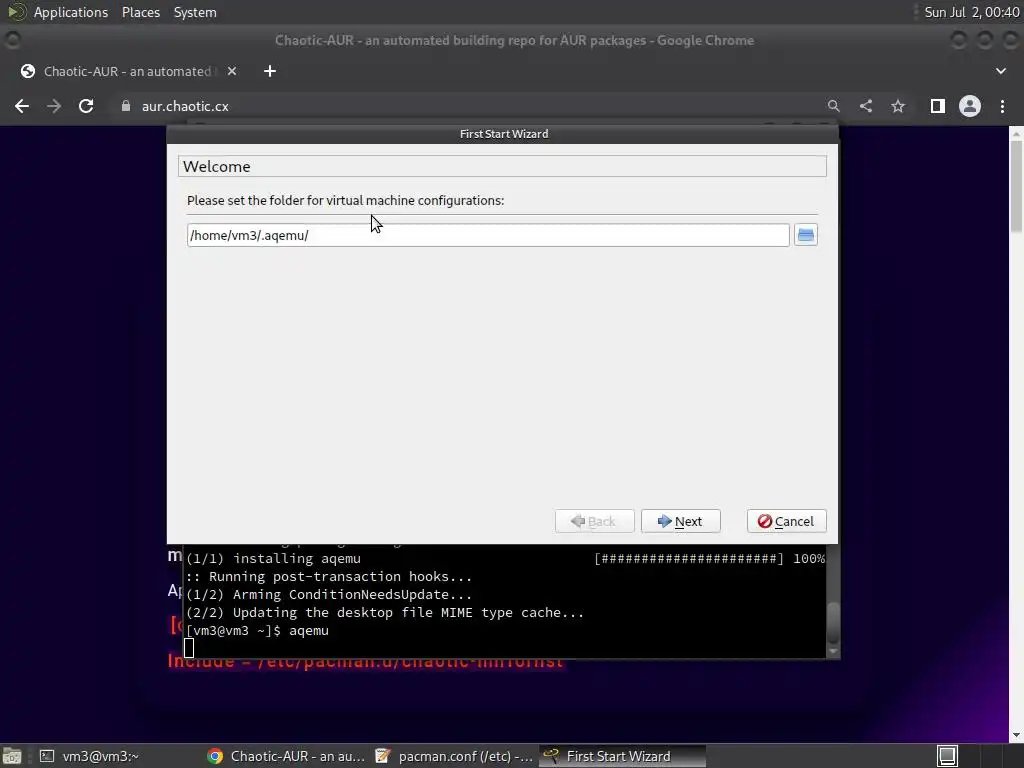Open Chrome three-dot menu
Screen dimensions: 1024x768
click(1002, 106)
